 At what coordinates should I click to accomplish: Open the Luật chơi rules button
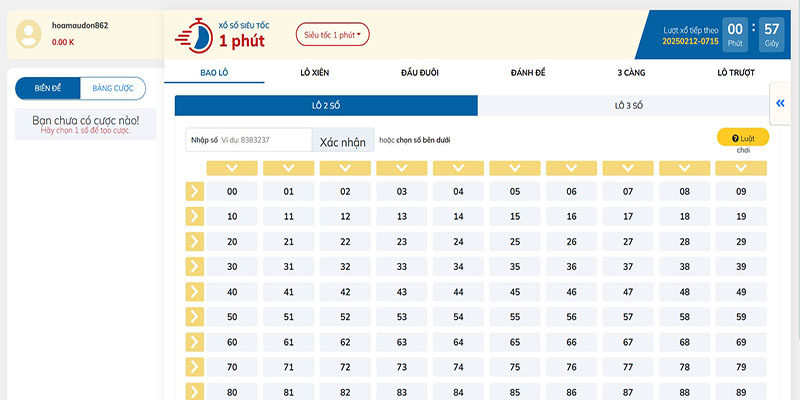[743, 138]
